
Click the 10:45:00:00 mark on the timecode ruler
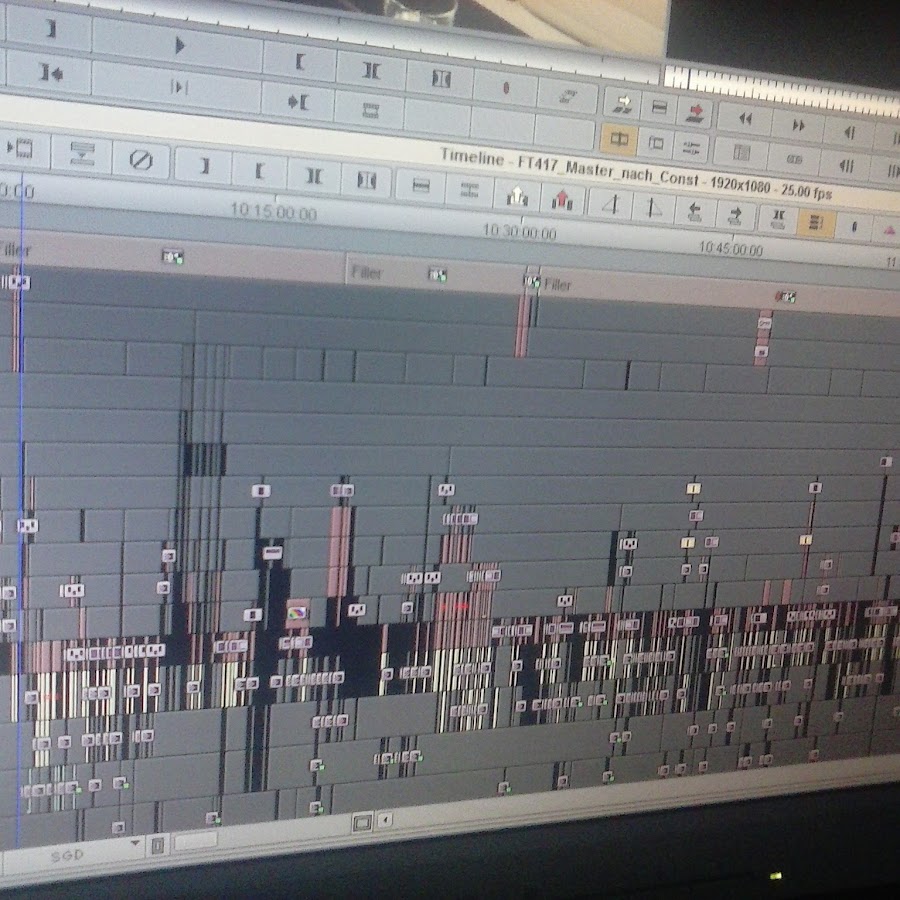[x=731, y=249]
